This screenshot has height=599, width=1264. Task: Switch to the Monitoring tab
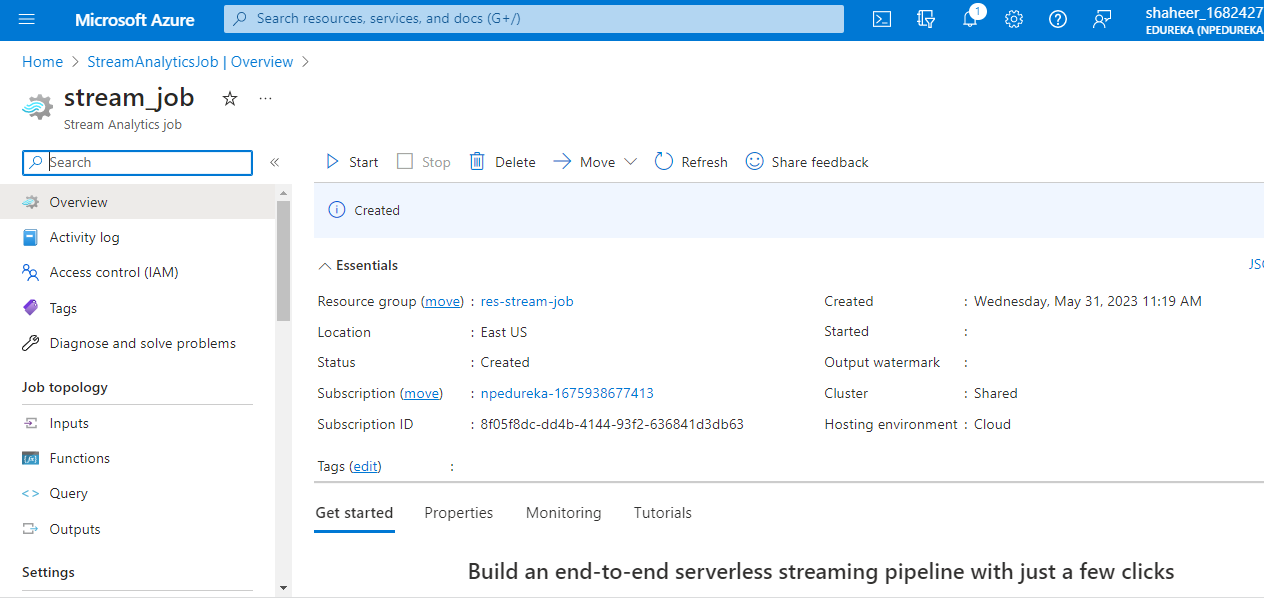pos(563,512)
